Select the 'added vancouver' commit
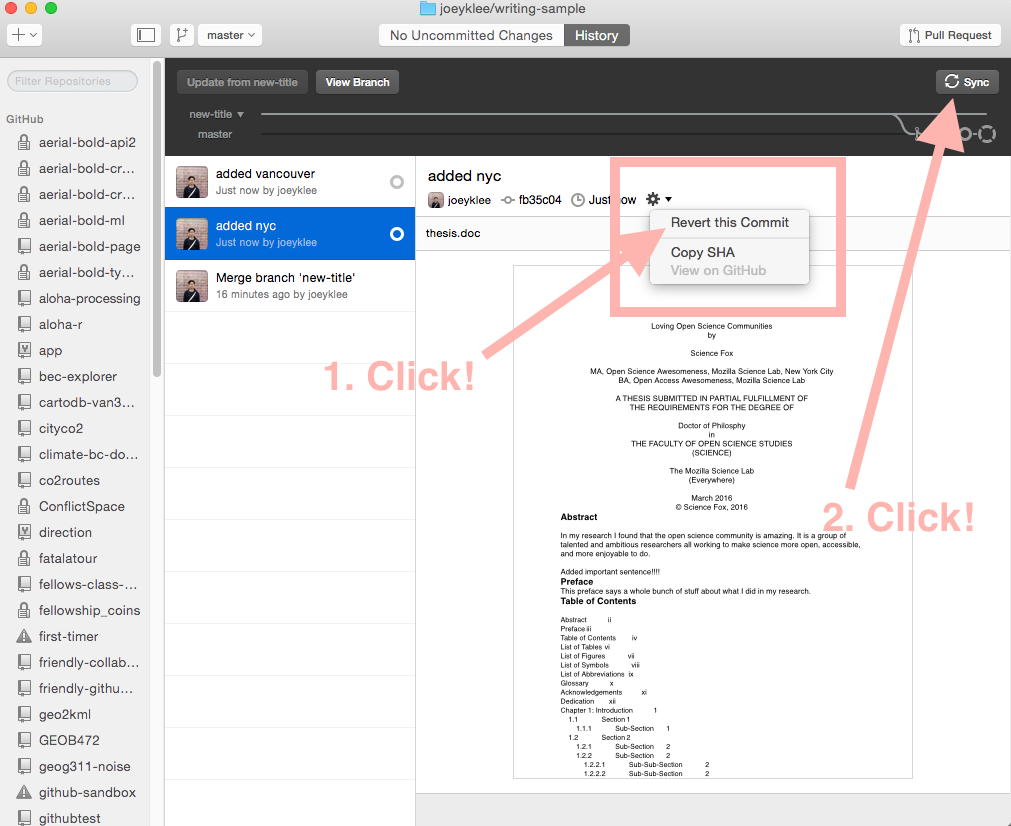The image size is (1011, 826). (x=290, y=181)
